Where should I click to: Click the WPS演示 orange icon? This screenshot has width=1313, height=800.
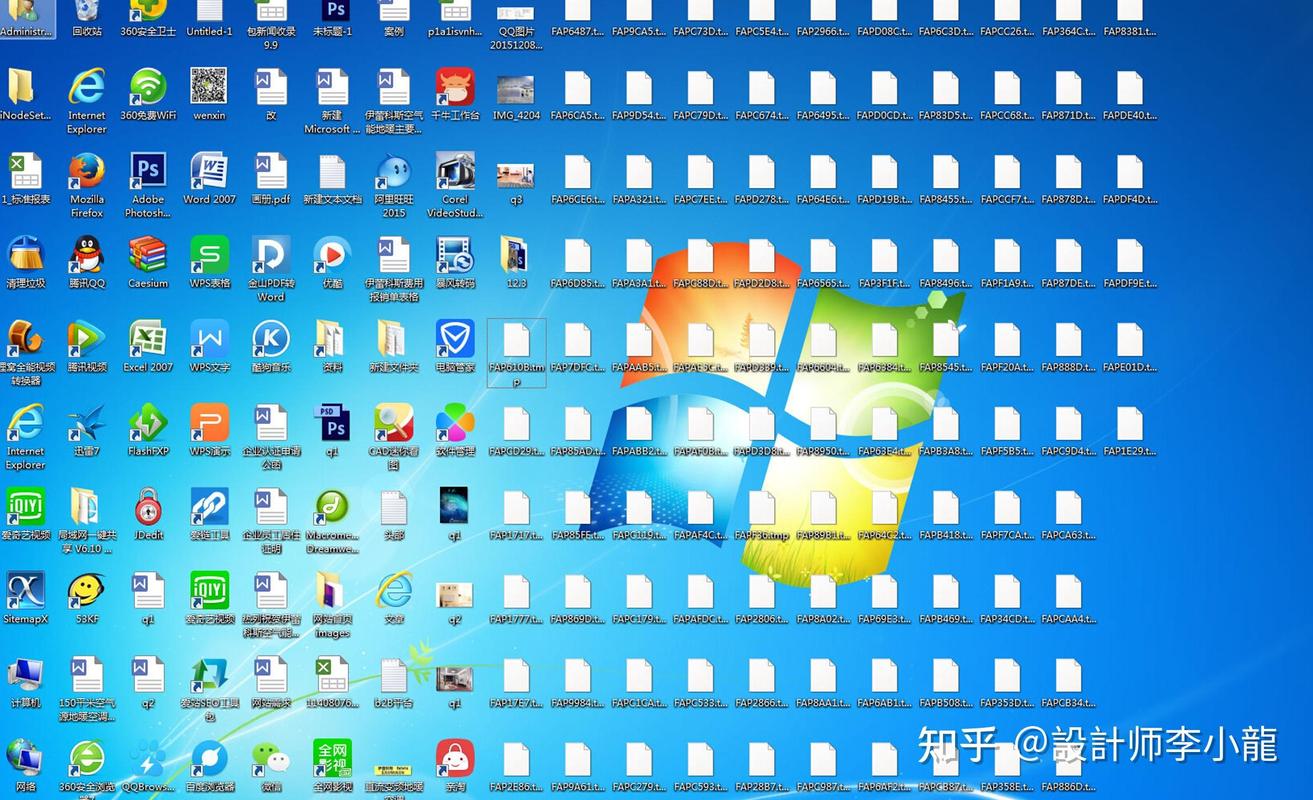(210, 423)
